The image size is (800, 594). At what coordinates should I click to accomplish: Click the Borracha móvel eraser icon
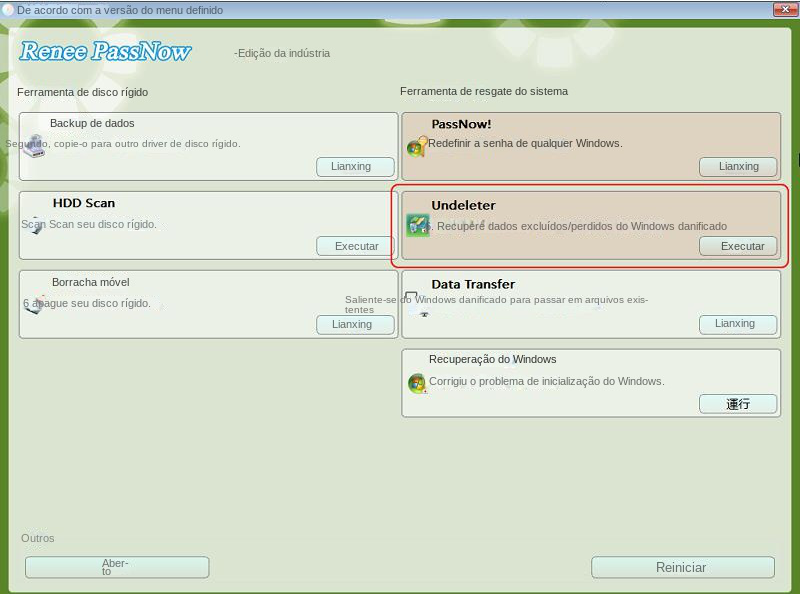[34, 304]
